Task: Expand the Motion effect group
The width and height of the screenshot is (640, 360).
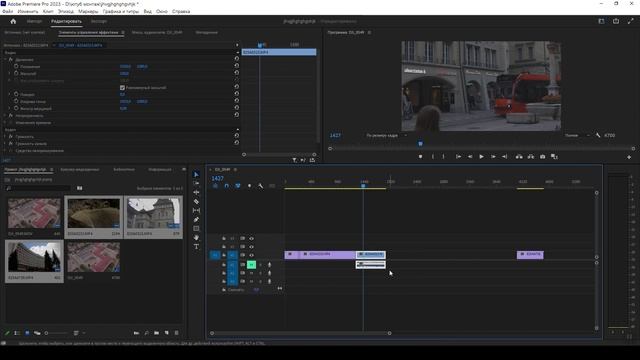Action: pyautogui.click(x=5, y=59)
